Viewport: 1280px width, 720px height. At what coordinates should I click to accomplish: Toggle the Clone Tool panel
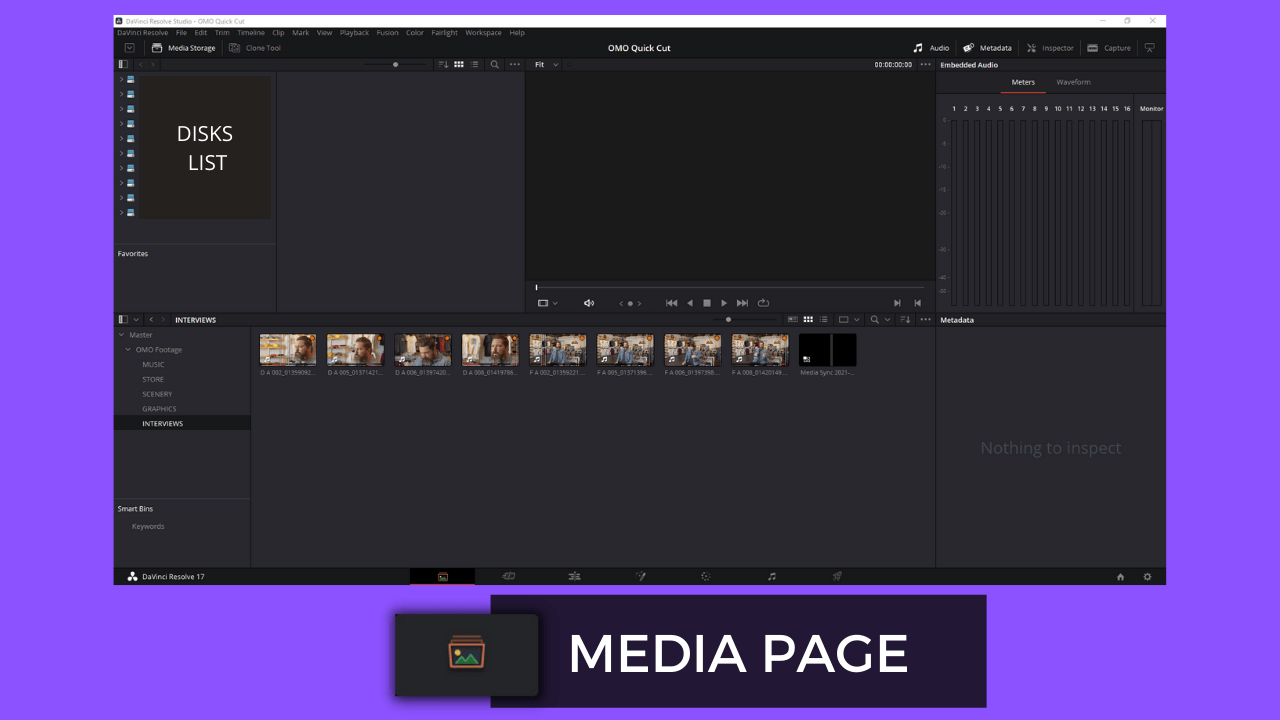255,48
